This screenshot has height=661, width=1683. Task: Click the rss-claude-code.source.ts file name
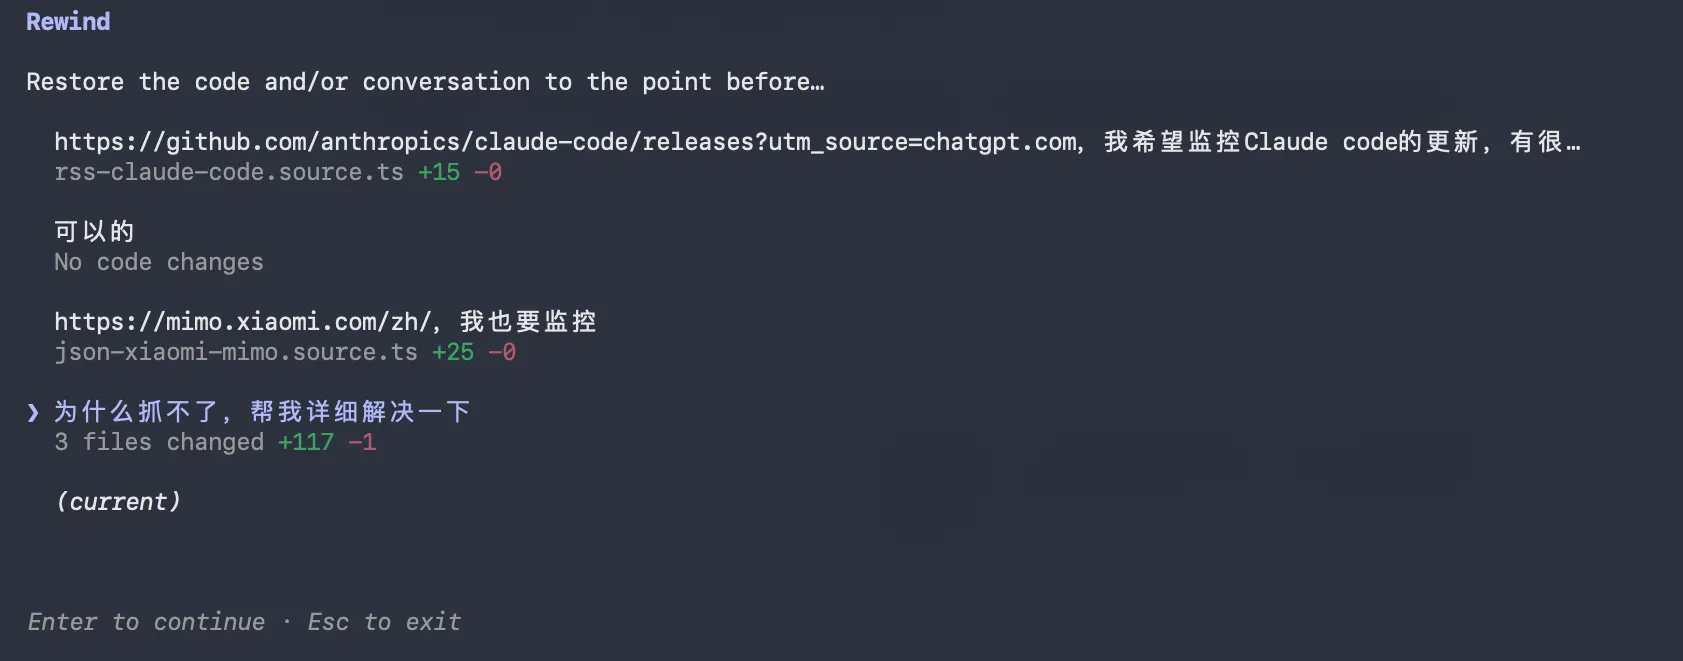coord(229,172)
